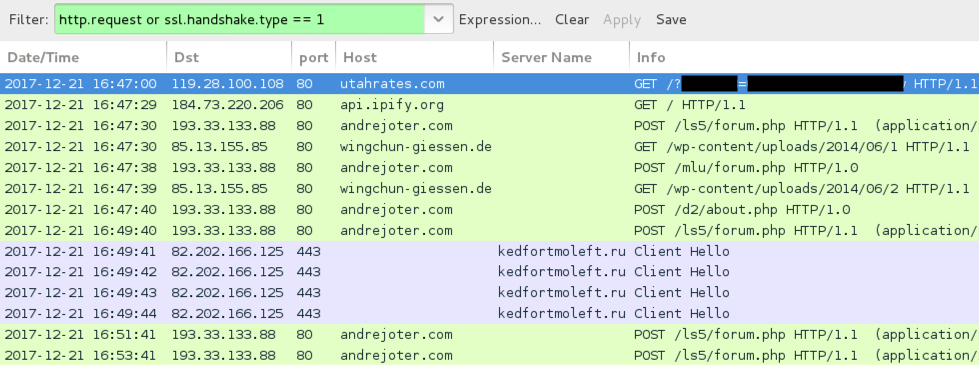Select the 16:53:41 andrejoter.com POST row
This screenshot has width=979, height=365.
(490, 355)
